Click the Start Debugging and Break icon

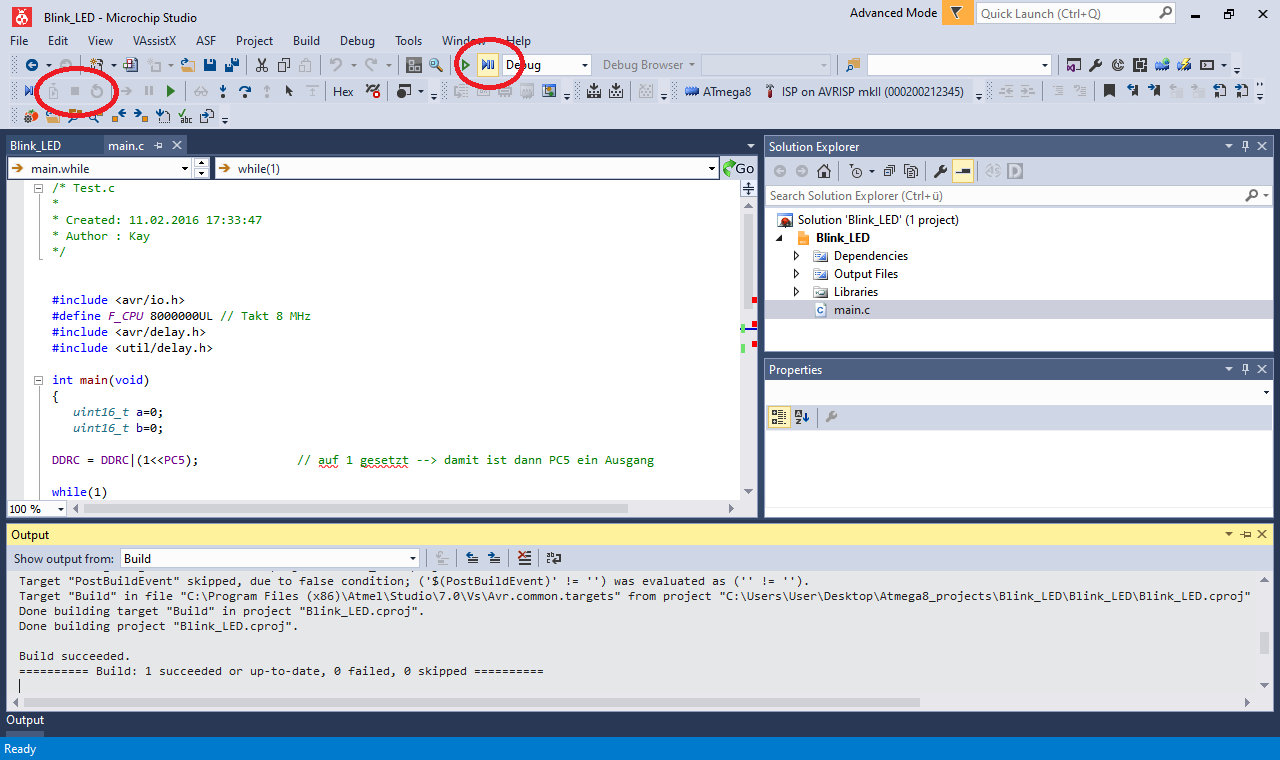(487, 65)
